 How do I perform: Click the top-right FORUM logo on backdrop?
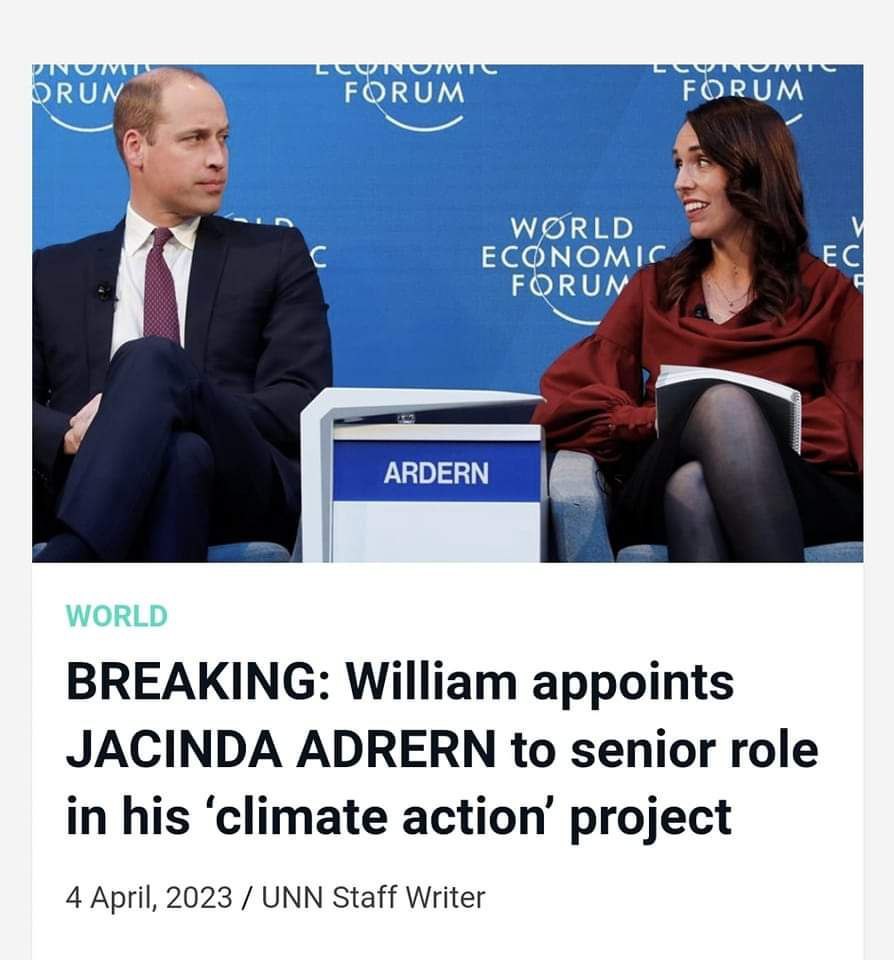point(743,92)
